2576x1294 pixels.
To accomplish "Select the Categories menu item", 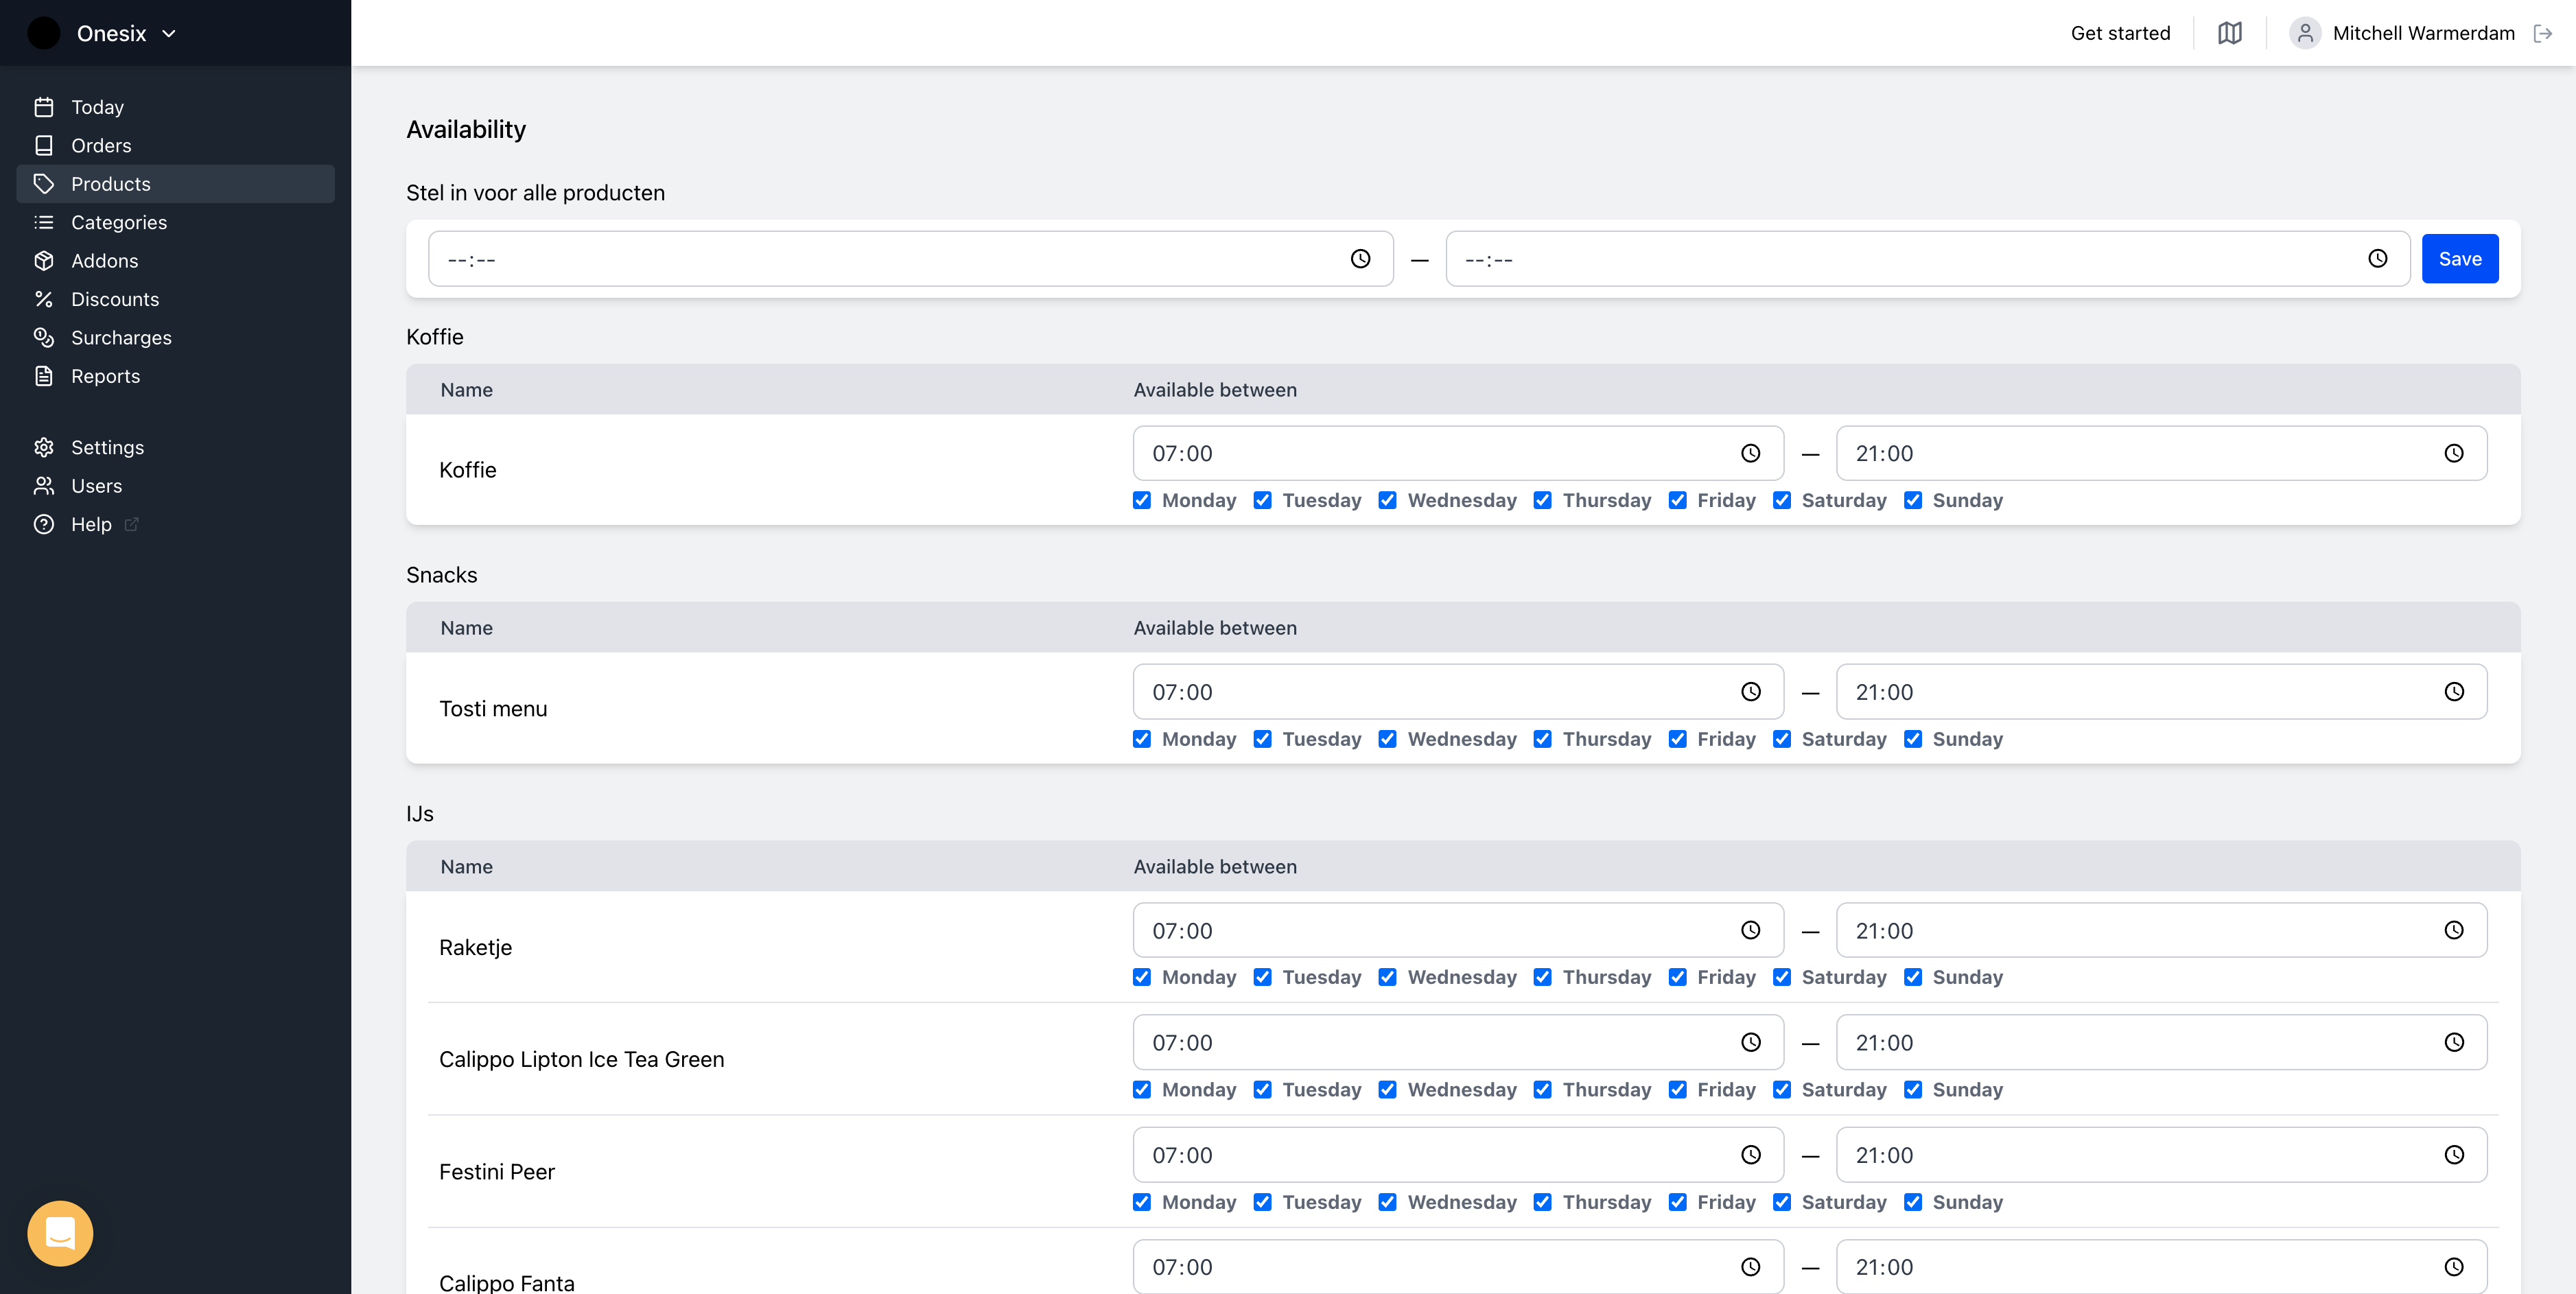I will tap(119, 221).
